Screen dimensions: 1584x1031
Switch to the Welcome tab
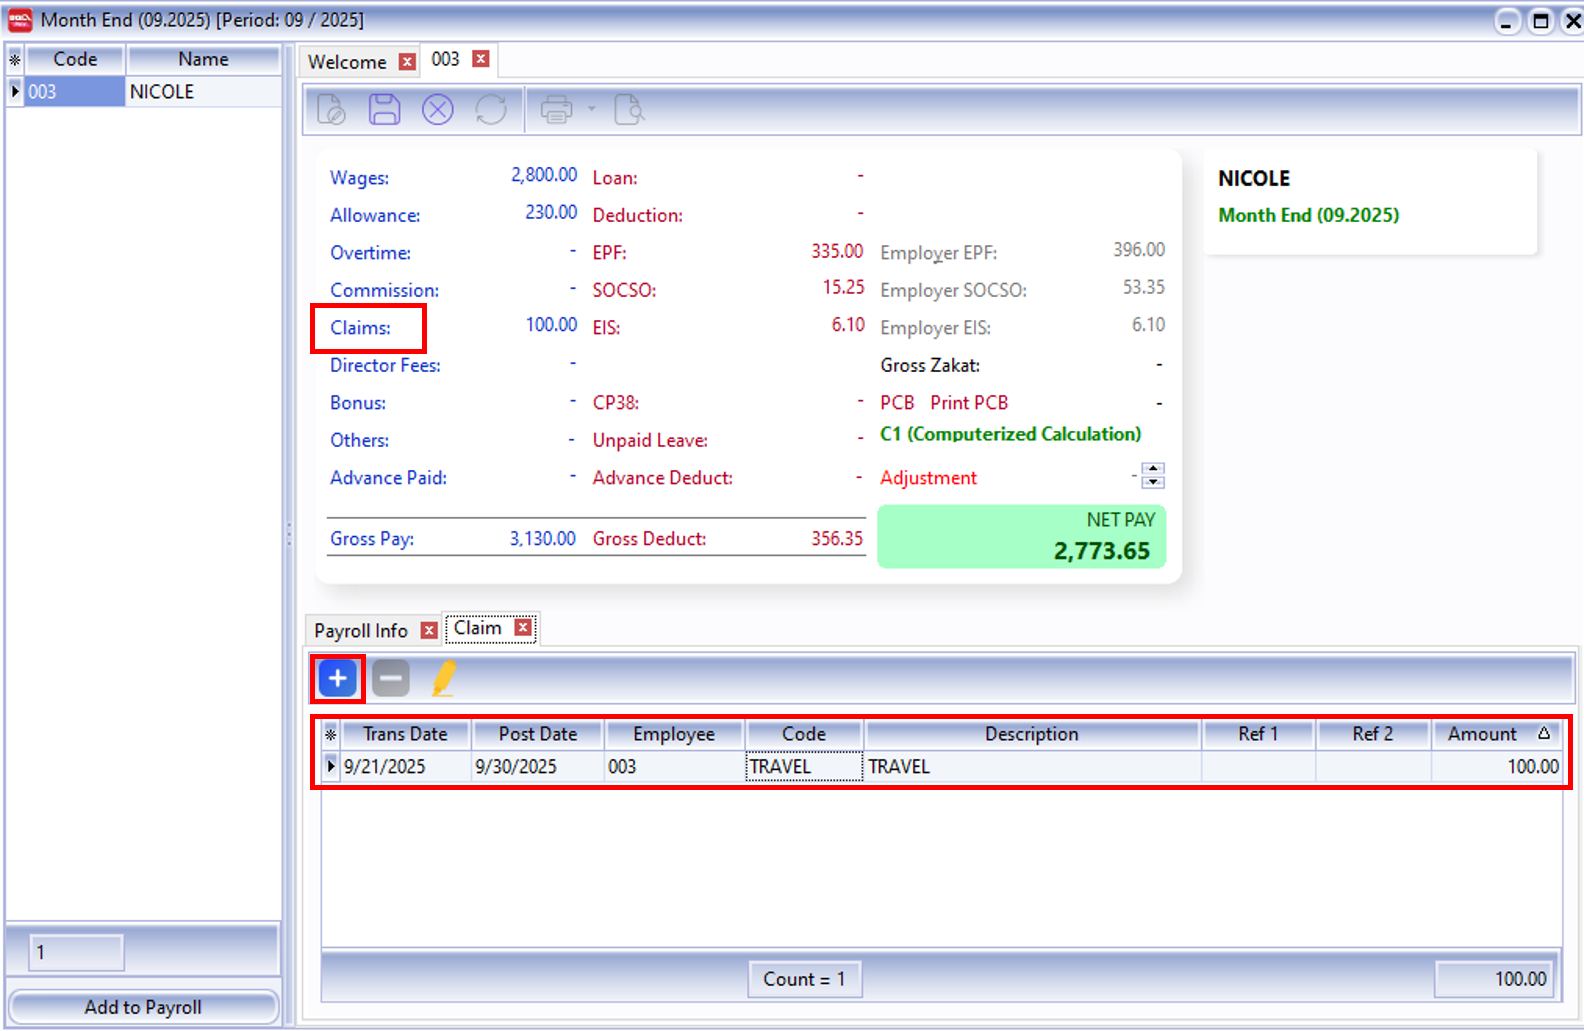(x=347, y=62)
